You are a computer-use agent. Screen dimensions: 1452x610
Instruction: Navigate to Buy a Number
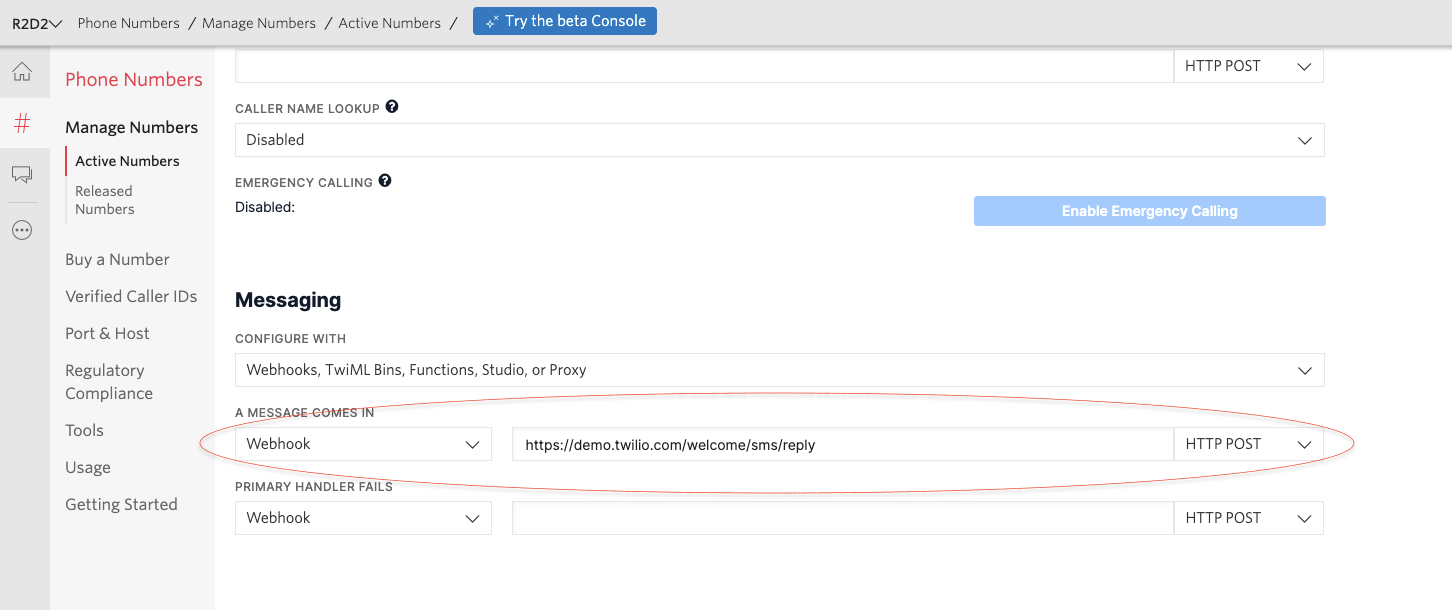point(116,258)
